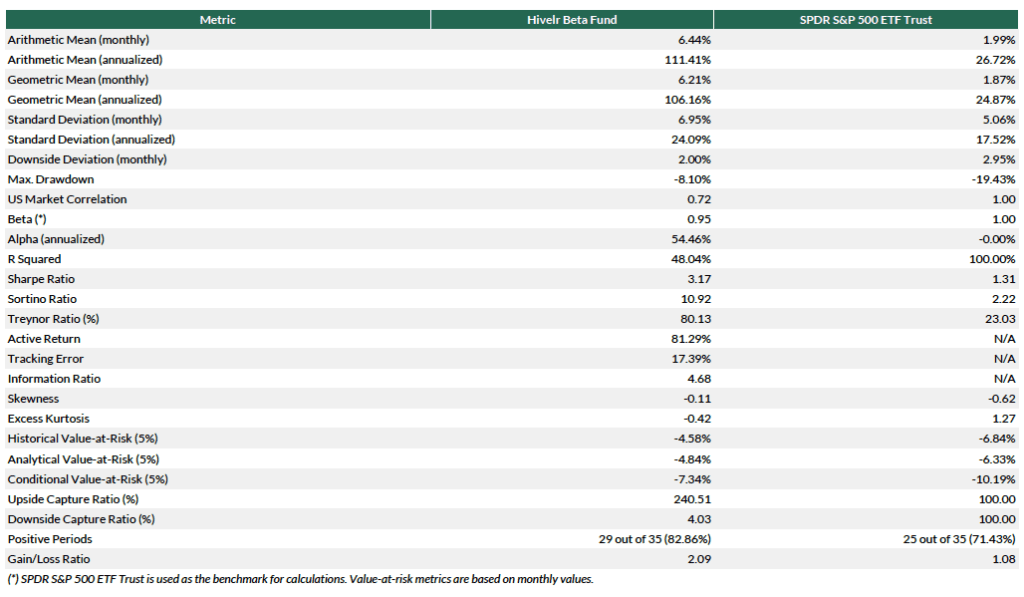Select the Hivelr Sortino Ratio "10.92"
This screenshot has width=1024, height=597.
[696, 298]
